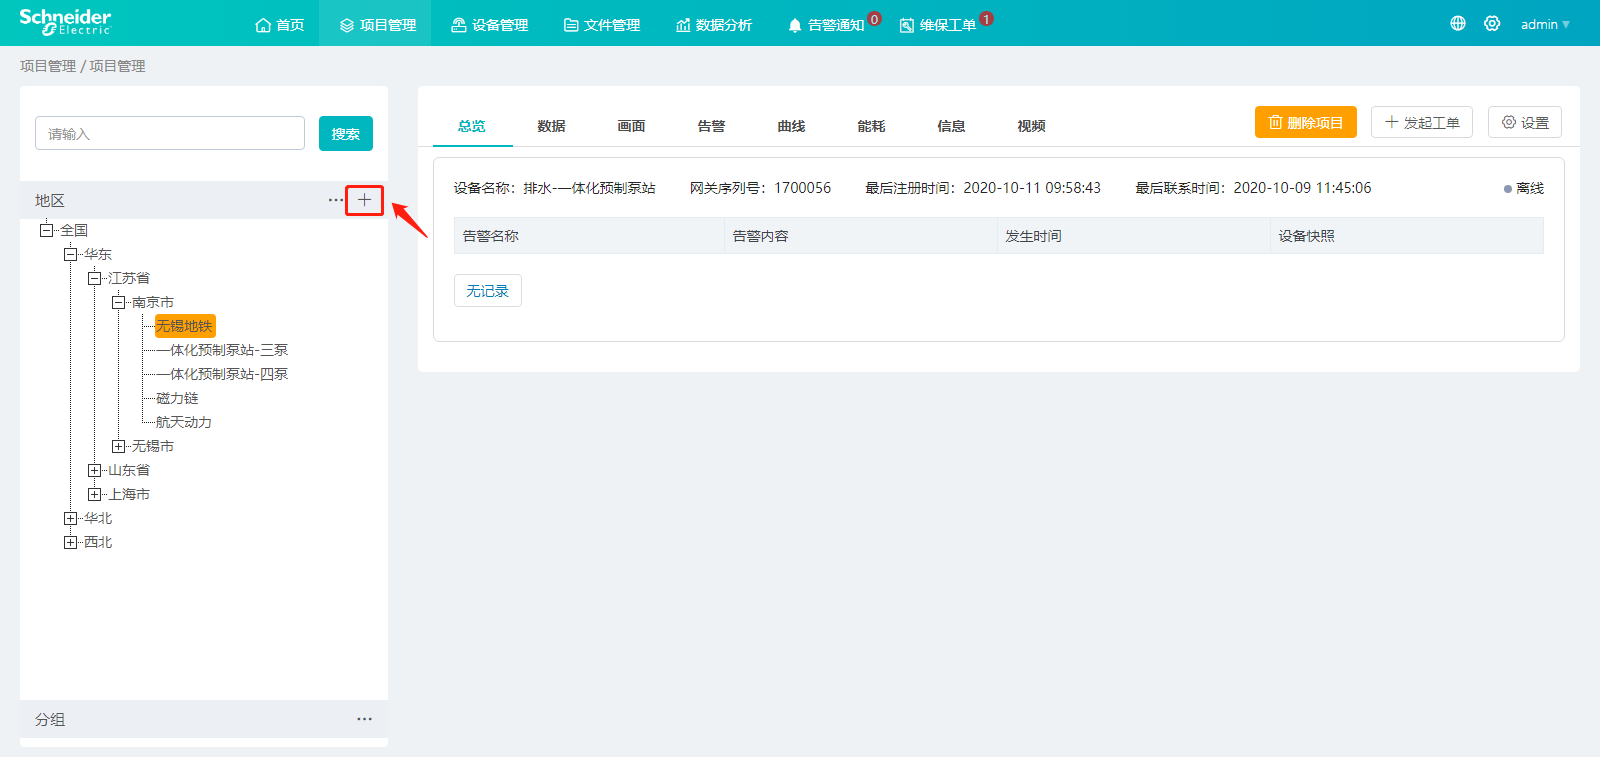Collapse the 江苏省 tree node

click(94, 278)
